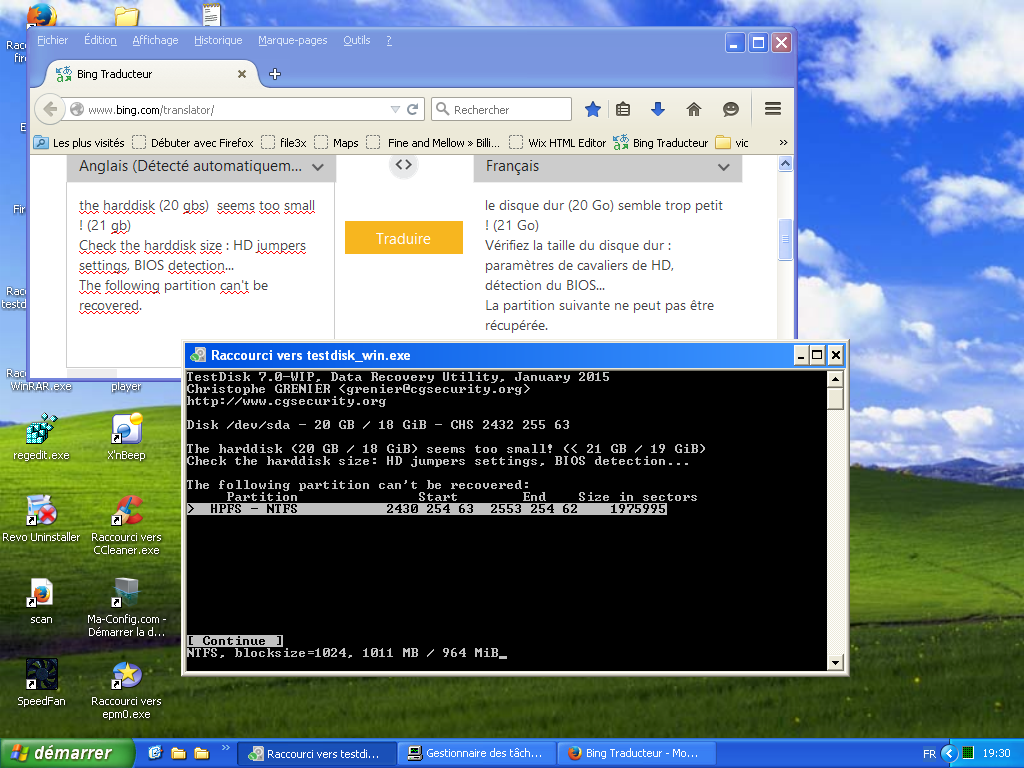1024x768 pixels.
Task: Expand the Anglais source language dropdown
Action: 202,167
